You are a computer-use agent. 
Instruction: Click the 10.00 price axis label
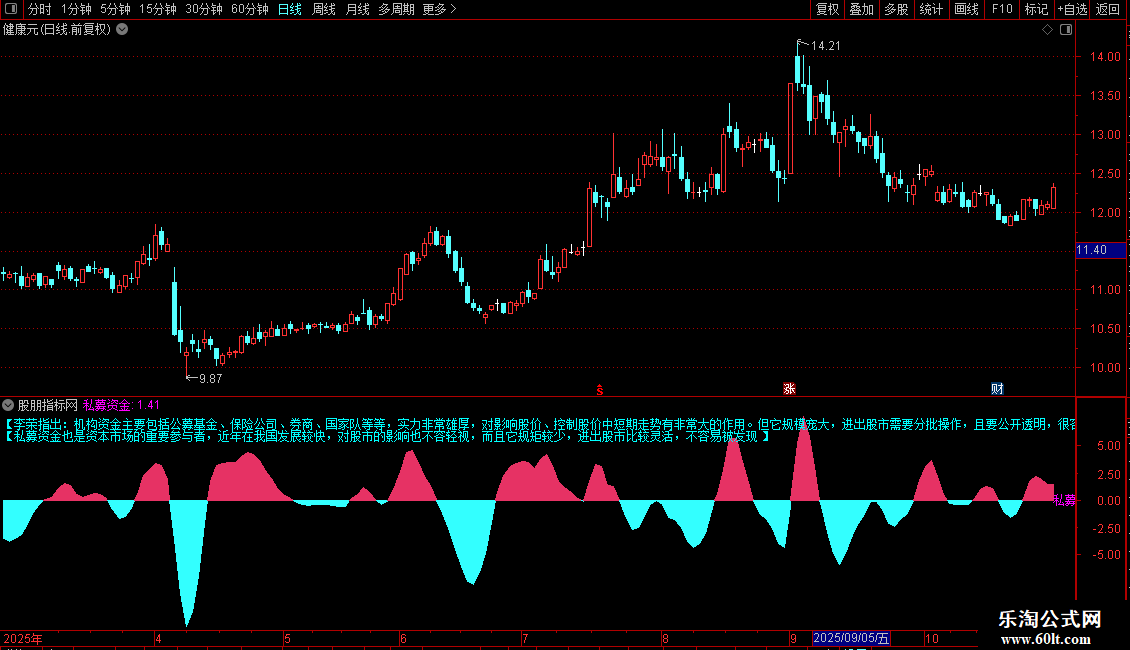(1105, 368)
